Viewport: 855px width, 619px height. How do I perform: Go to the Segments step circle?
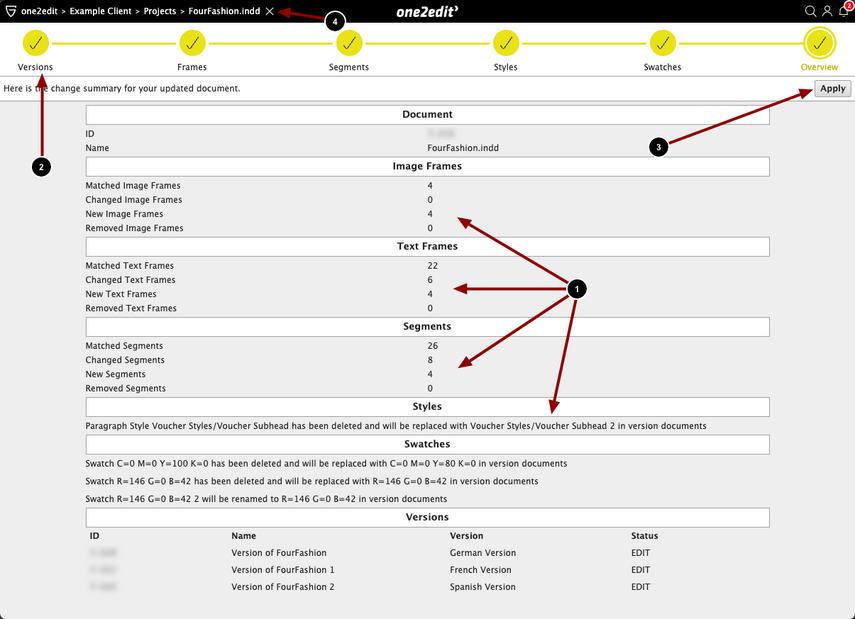pyautogui.click(x=349, y=43)
